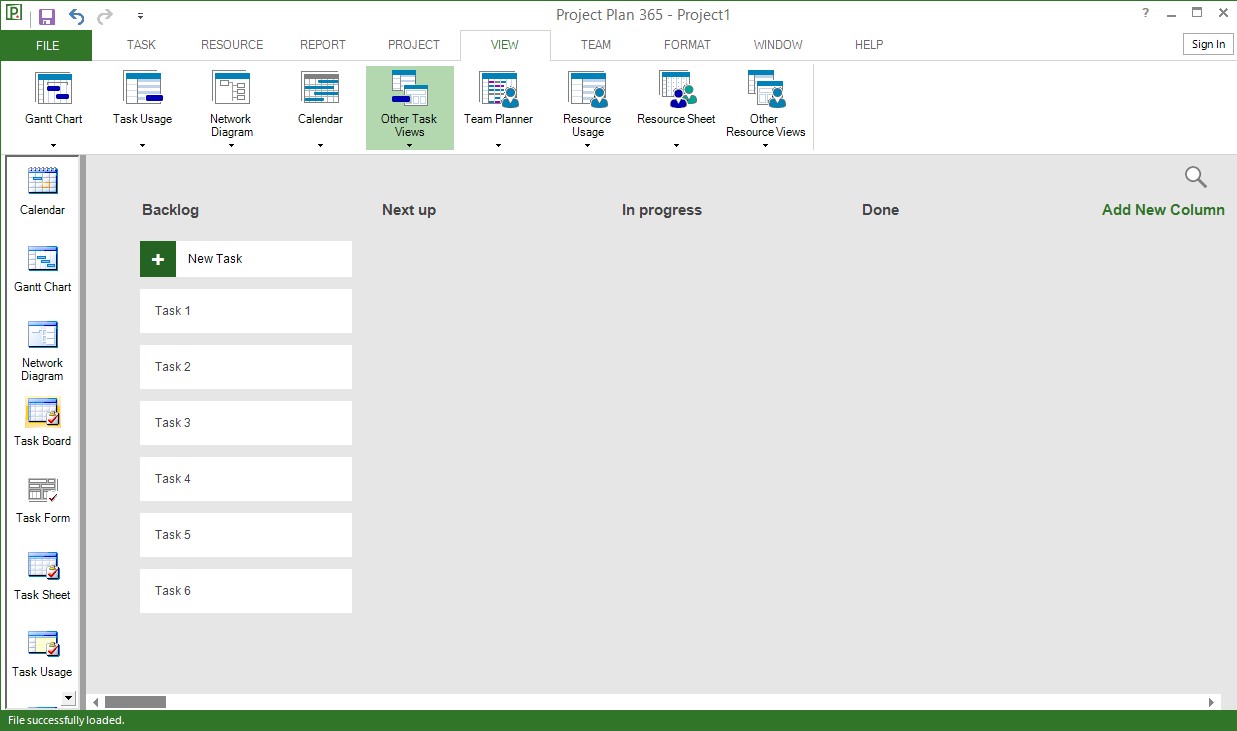Select the Task 5 card

point(246,535)
